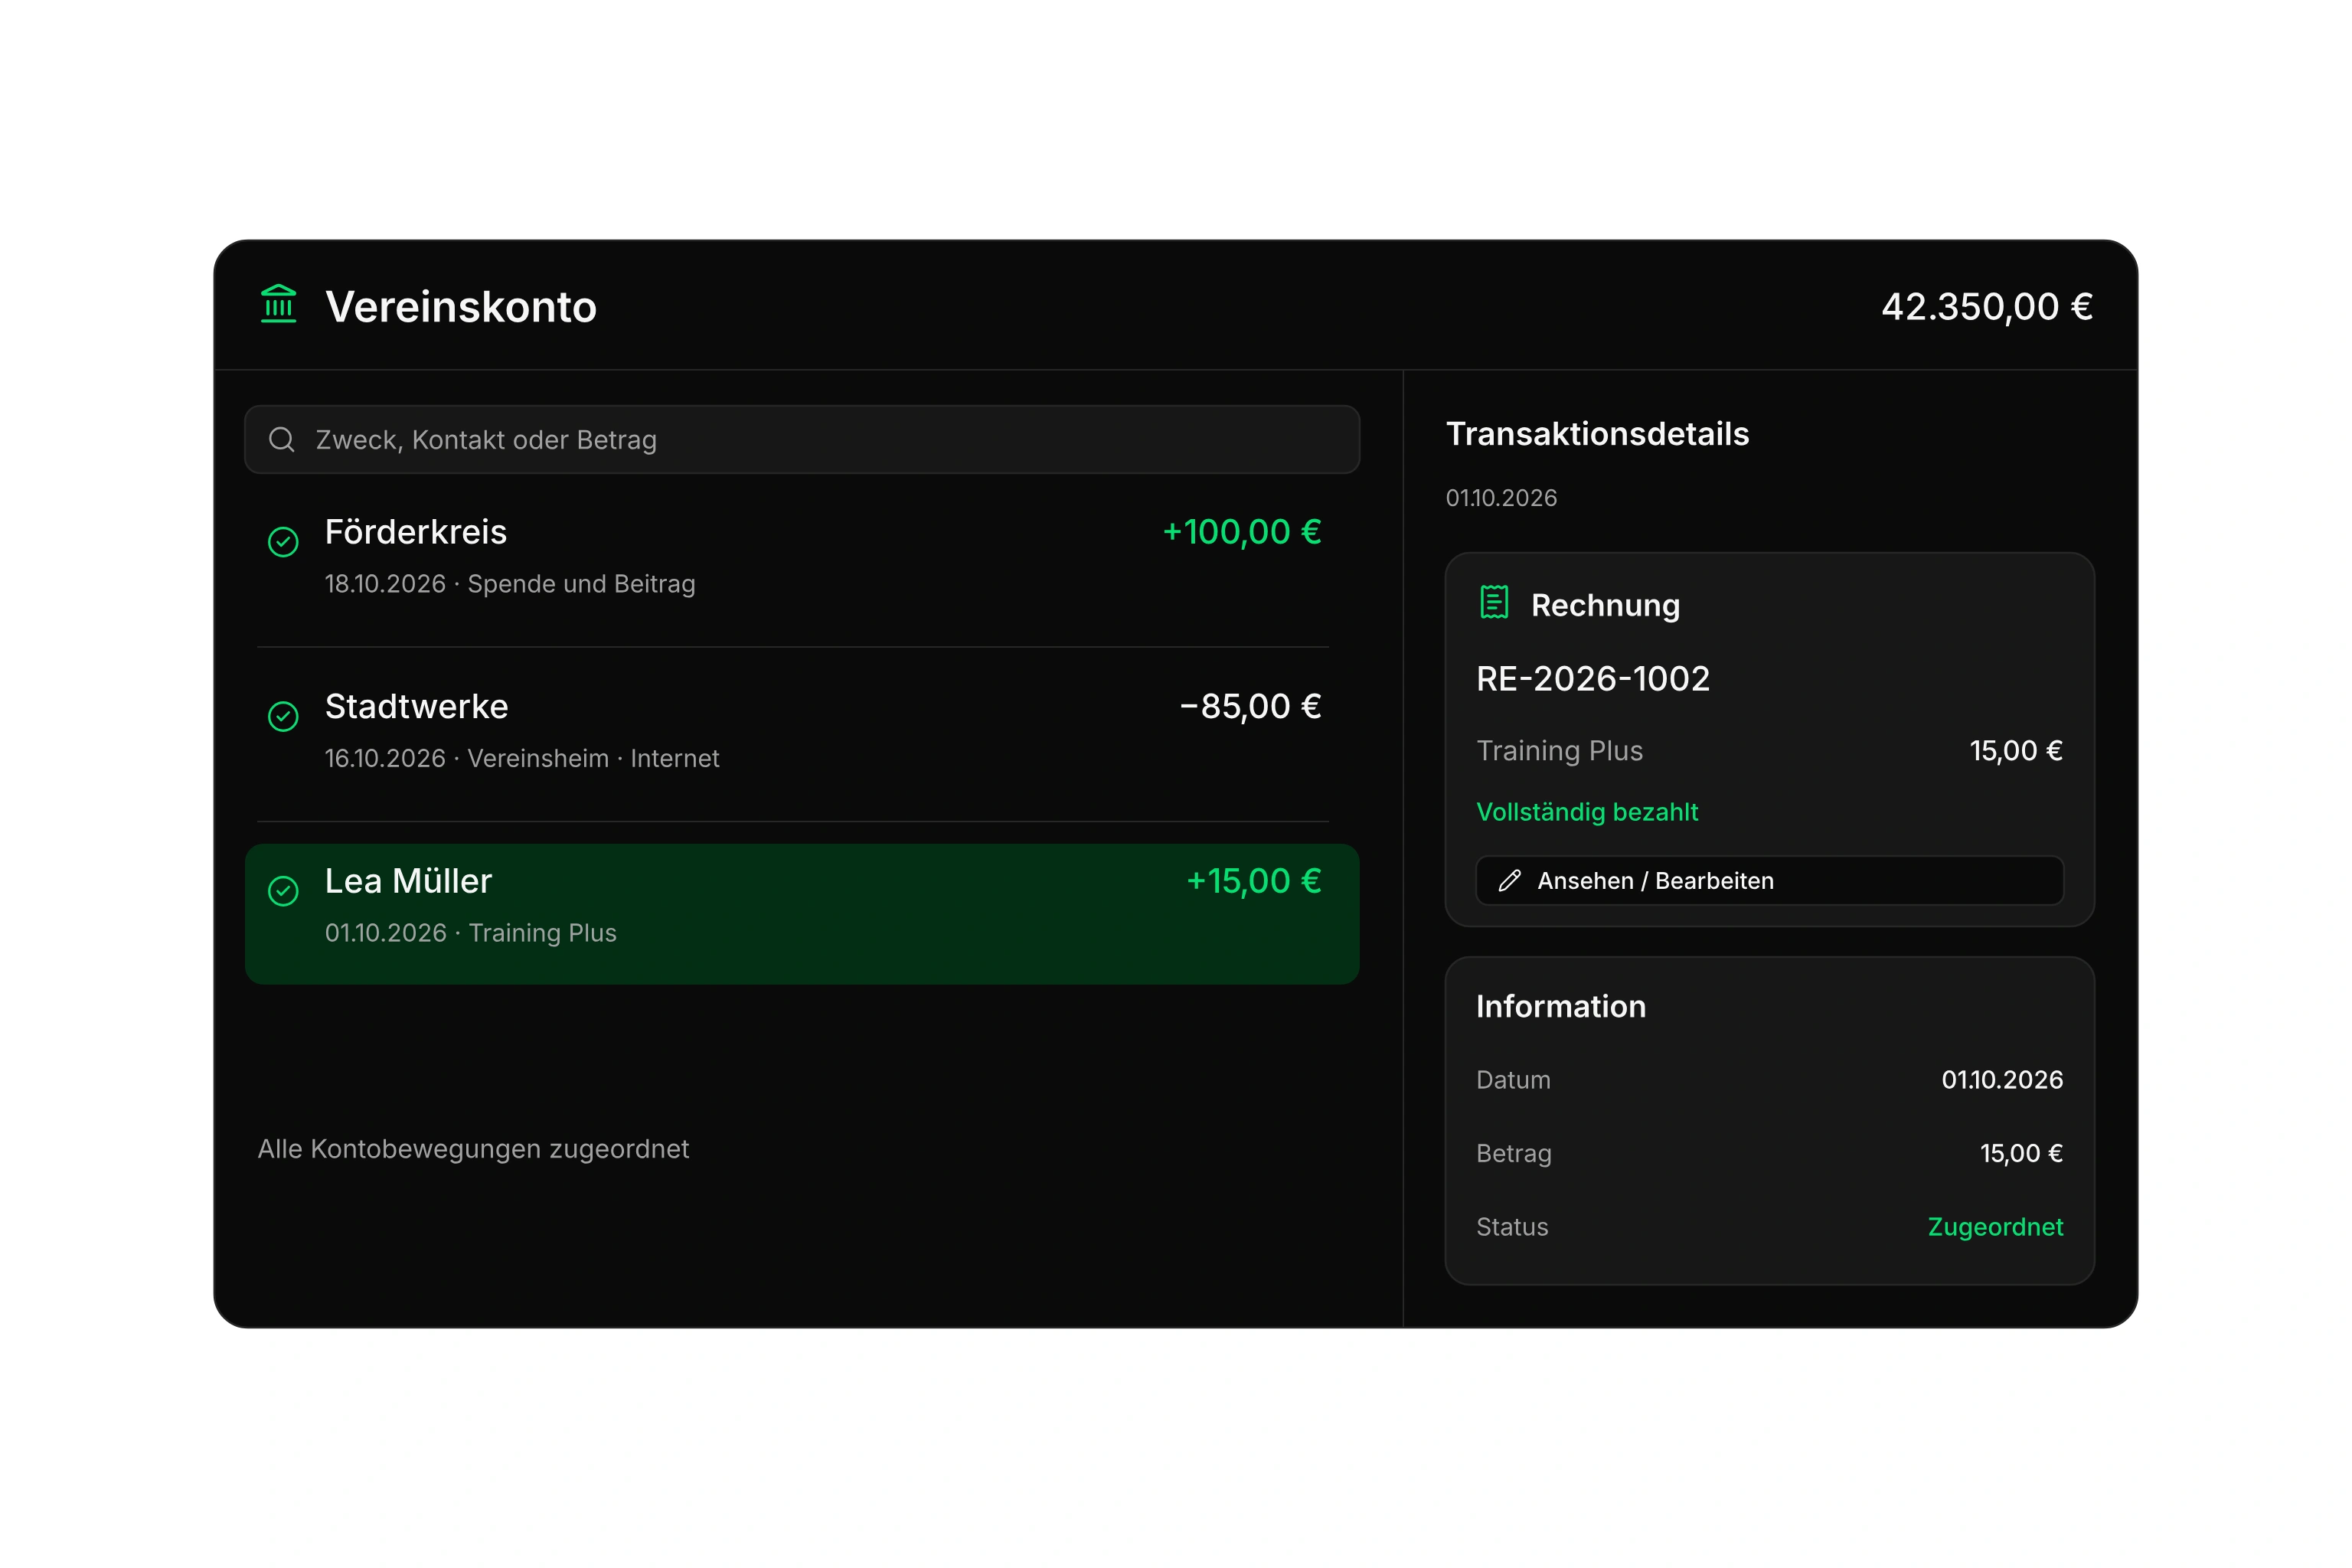Click '18.10.2026 · Spende und Beitrag' subtitle
The height and width of the screenshot is (1568, 2352).
(x=510, y=584)
